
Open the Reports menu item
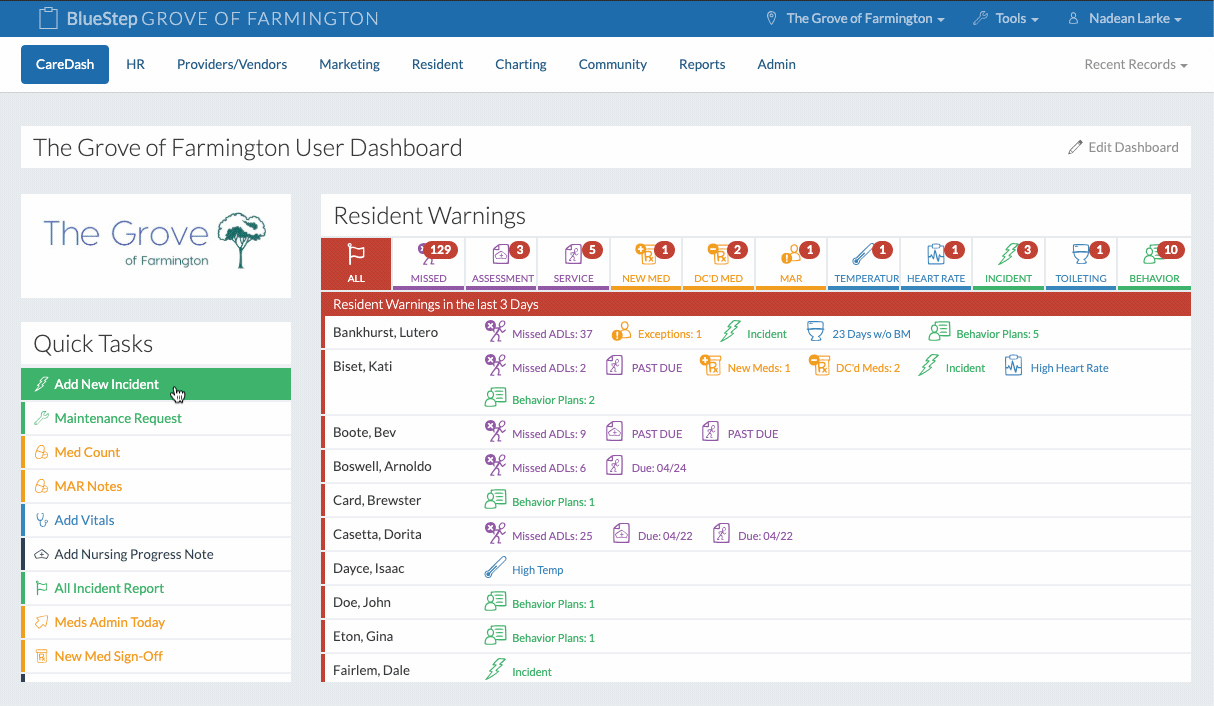click(702, 64)
